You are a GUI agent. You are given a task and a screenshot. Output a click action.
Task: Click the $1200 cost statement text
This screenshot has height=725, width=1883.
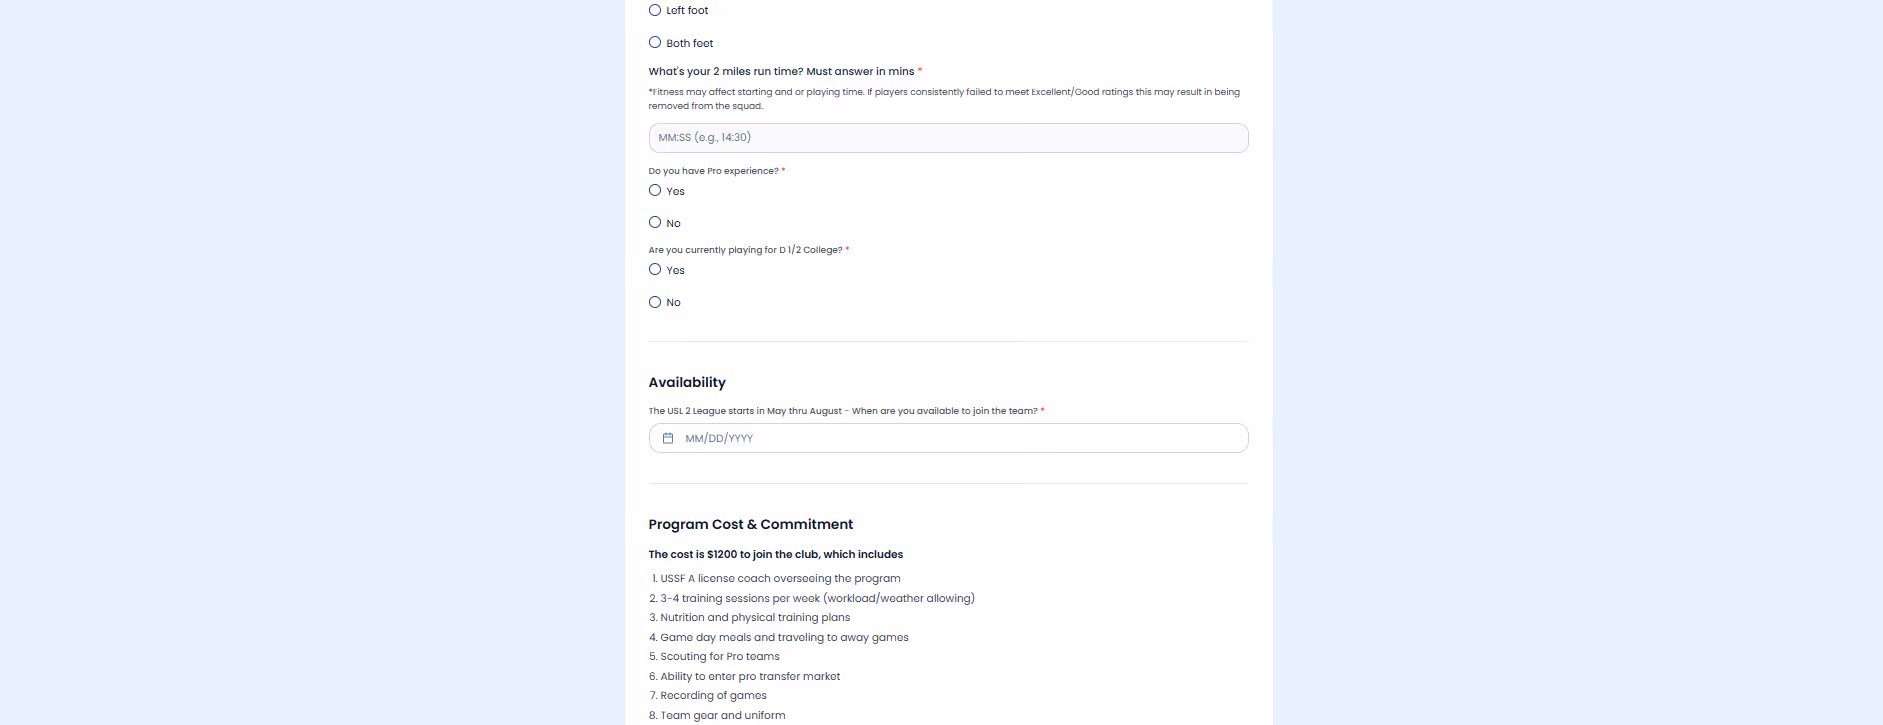(x=775, y=554)
